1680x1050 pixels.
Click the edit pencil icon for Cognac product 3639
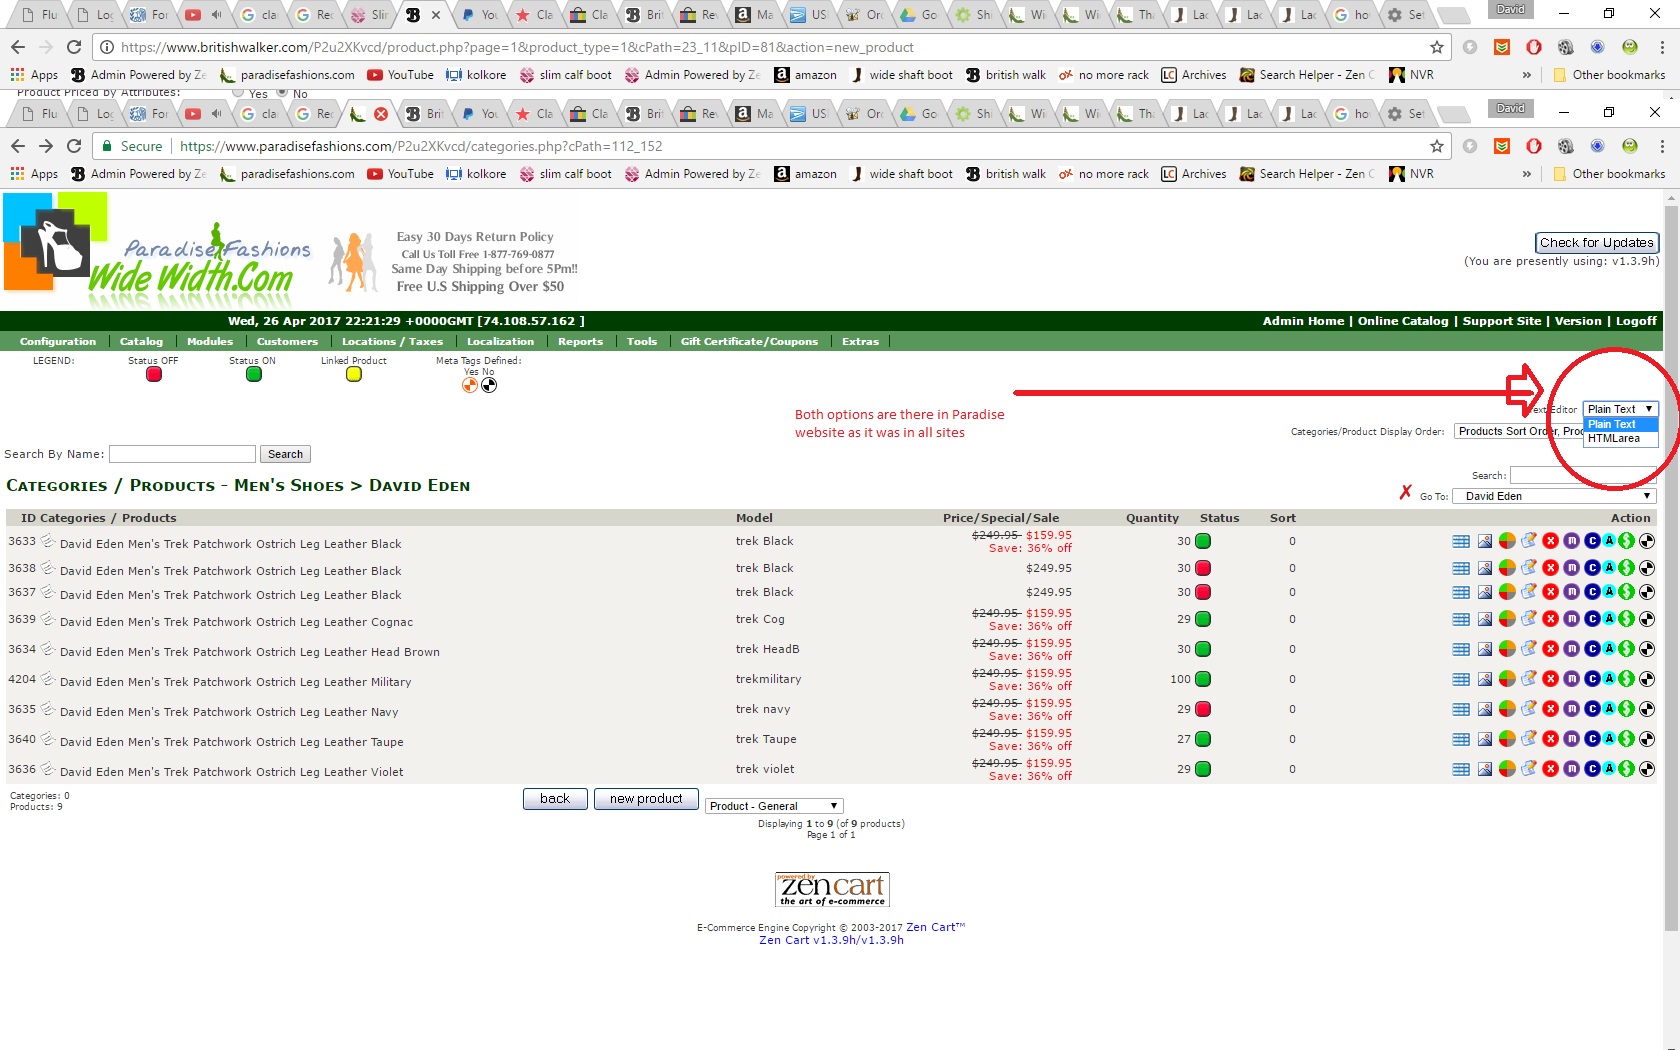coord(1528,619)
